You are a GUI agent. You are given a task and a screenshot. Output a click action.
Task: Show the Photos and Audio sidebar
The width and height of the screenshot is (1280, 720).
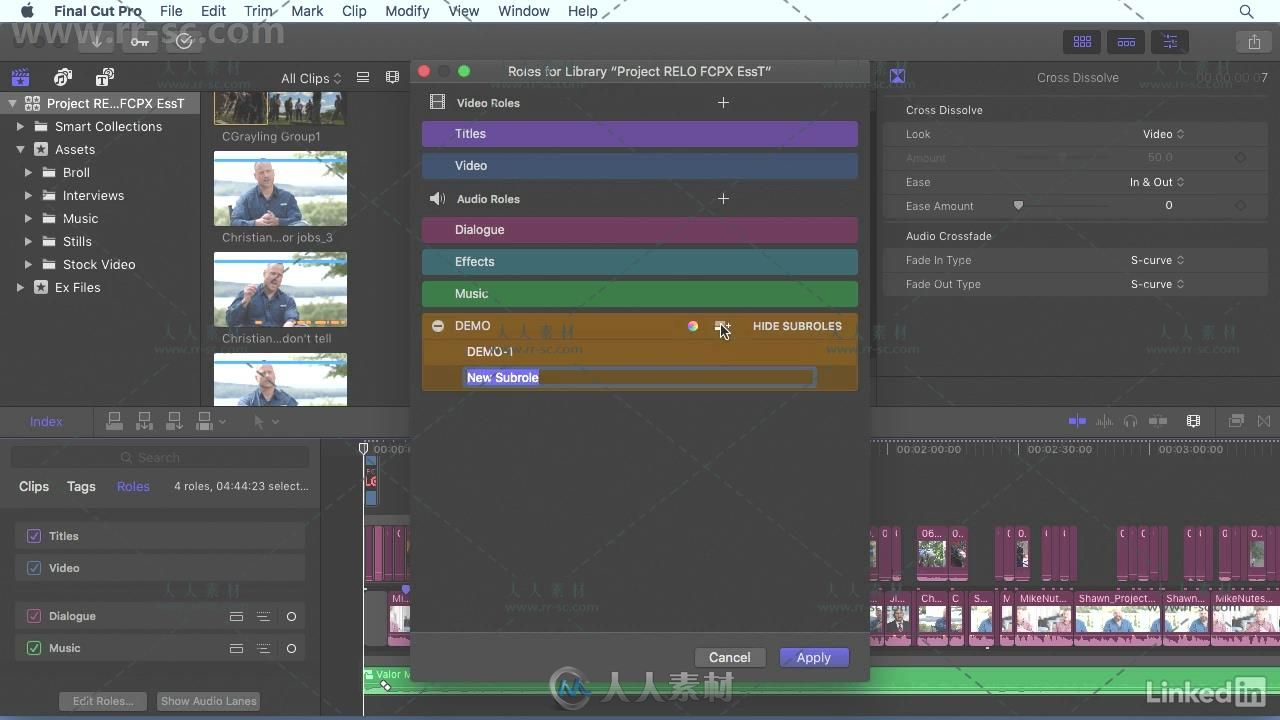[63, 77]
